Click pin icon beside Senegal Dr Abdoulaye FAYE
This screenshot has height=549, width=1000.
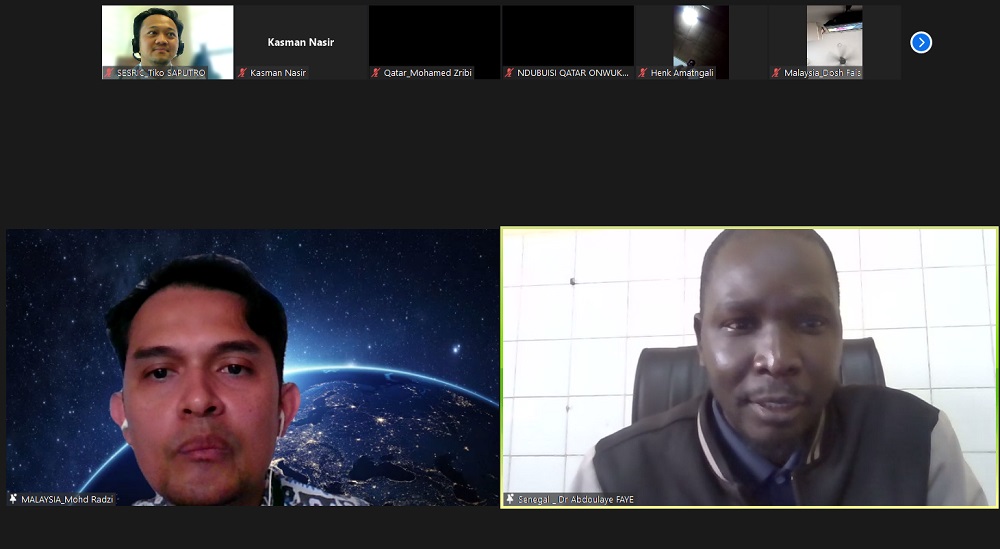click(x=510, y=498)
